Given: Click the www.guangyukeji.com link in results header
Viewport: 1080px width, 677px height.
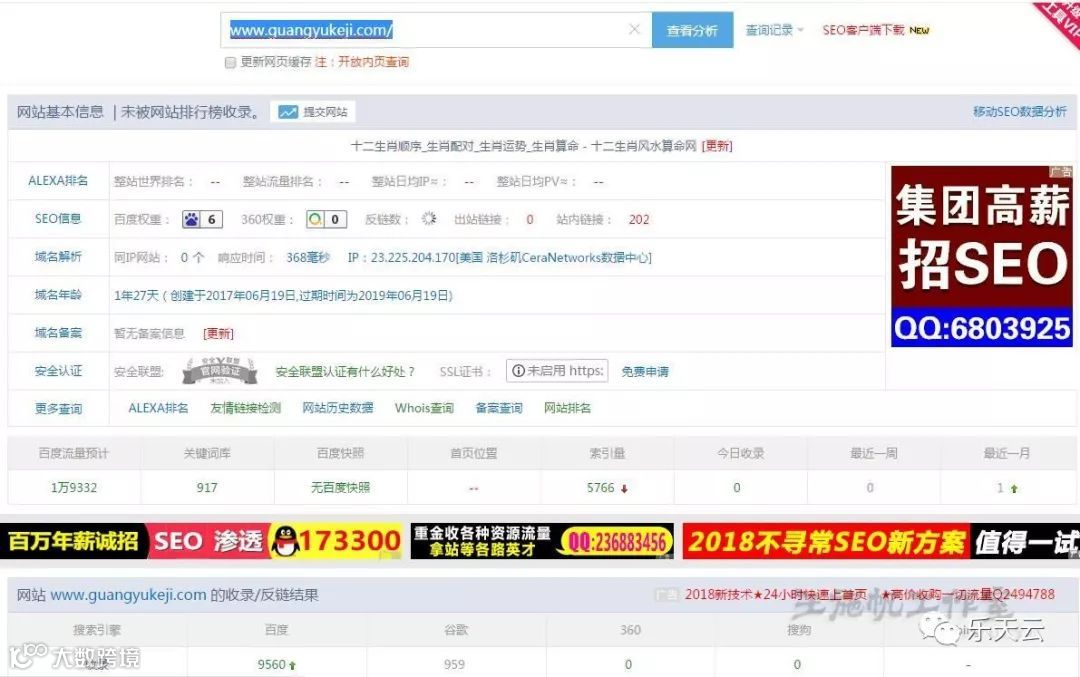Looking at the screenshot, I should pos(128,595).
